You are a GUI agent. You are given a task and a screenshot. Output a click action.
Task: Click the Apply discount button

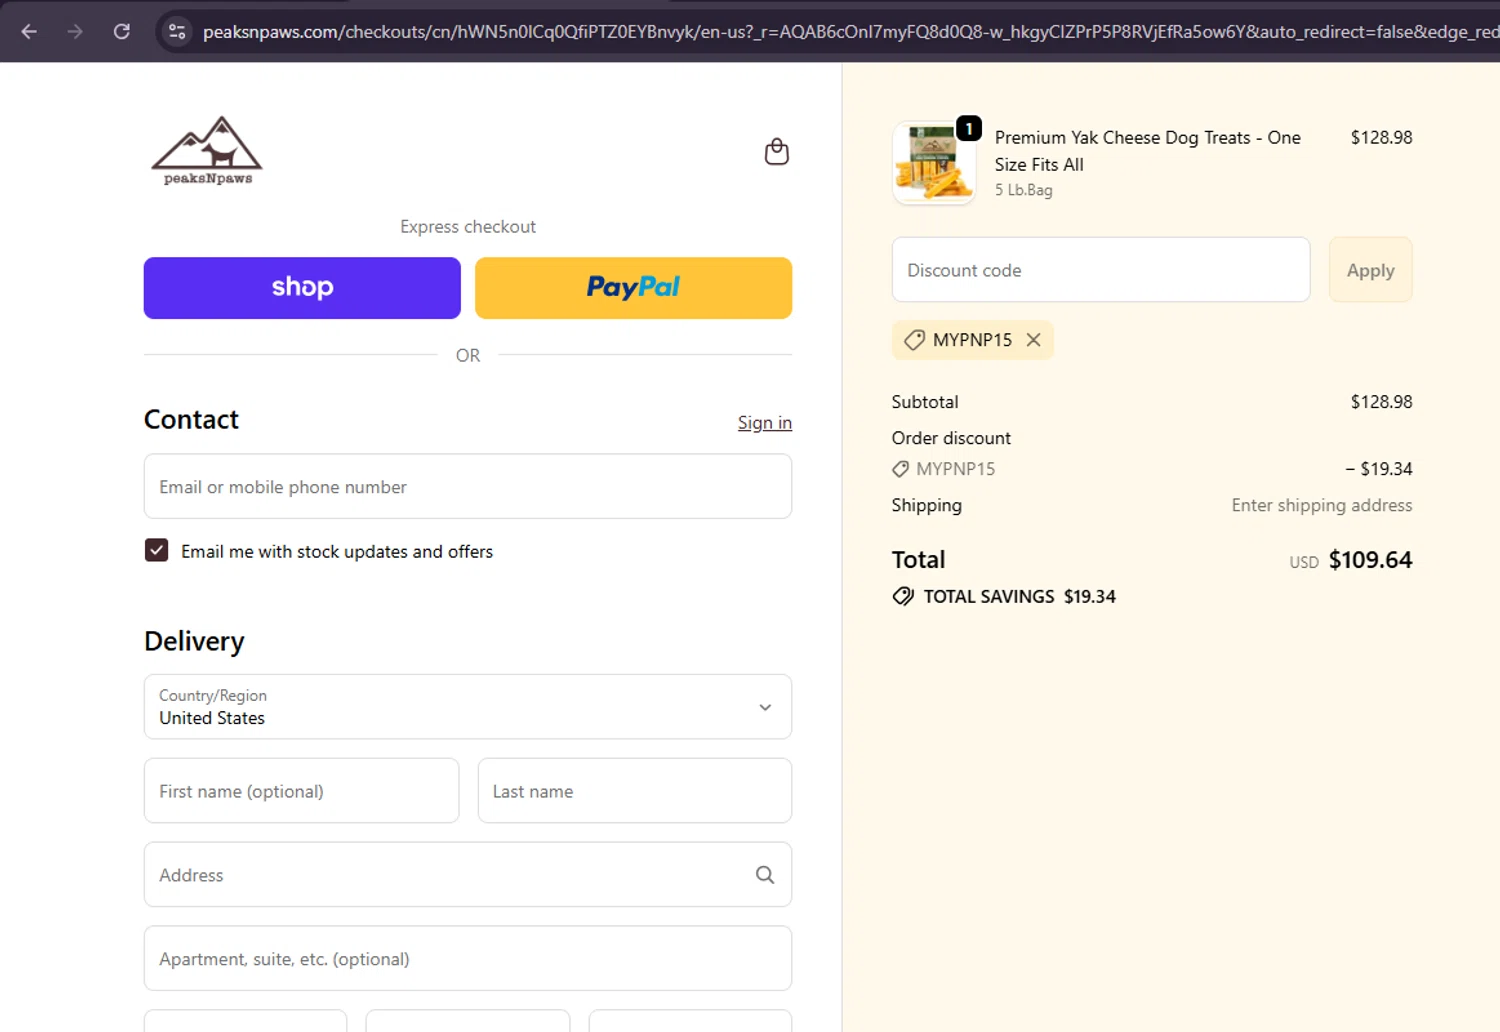(1370, 270)
